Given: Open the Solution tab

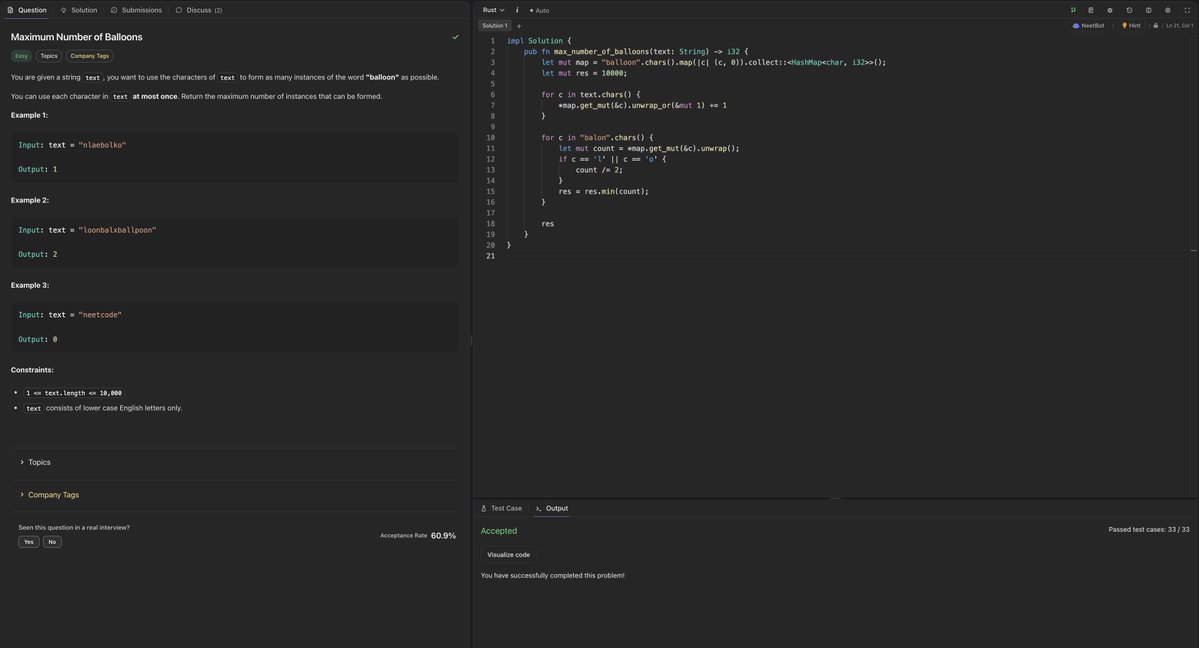Looking at the screenshot, I should coord(79,10).
